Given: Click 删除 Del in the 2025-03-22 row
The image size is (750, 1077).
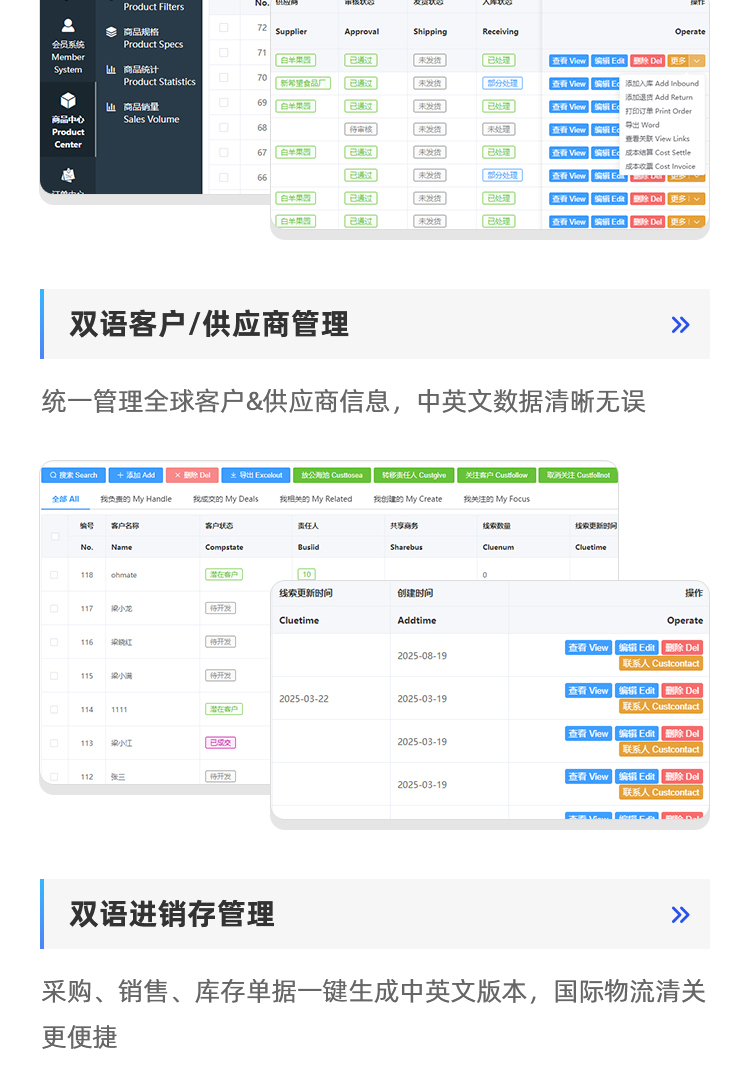Looking at the screenshot, I should click(x=682, y=690).
